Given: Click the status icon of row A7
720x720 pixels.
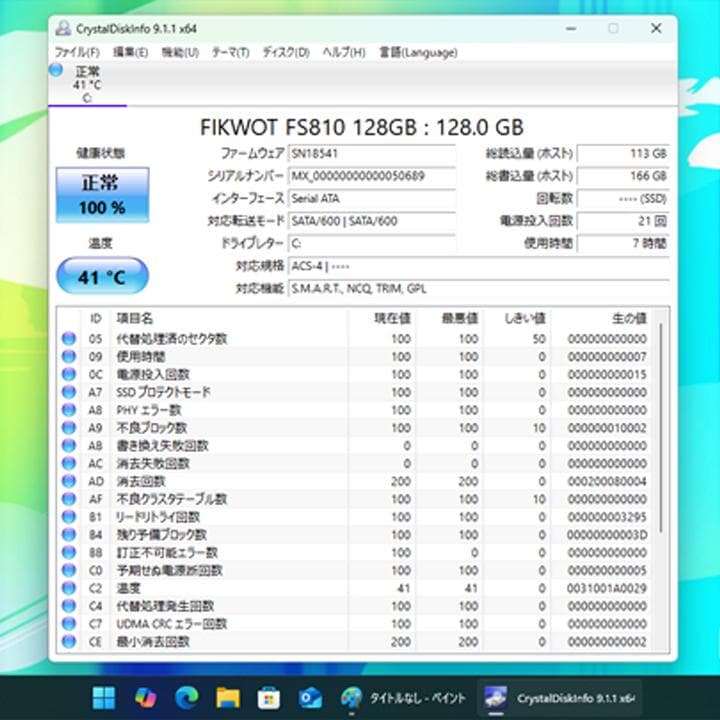Looking at the screenshot, I should 69,392.
